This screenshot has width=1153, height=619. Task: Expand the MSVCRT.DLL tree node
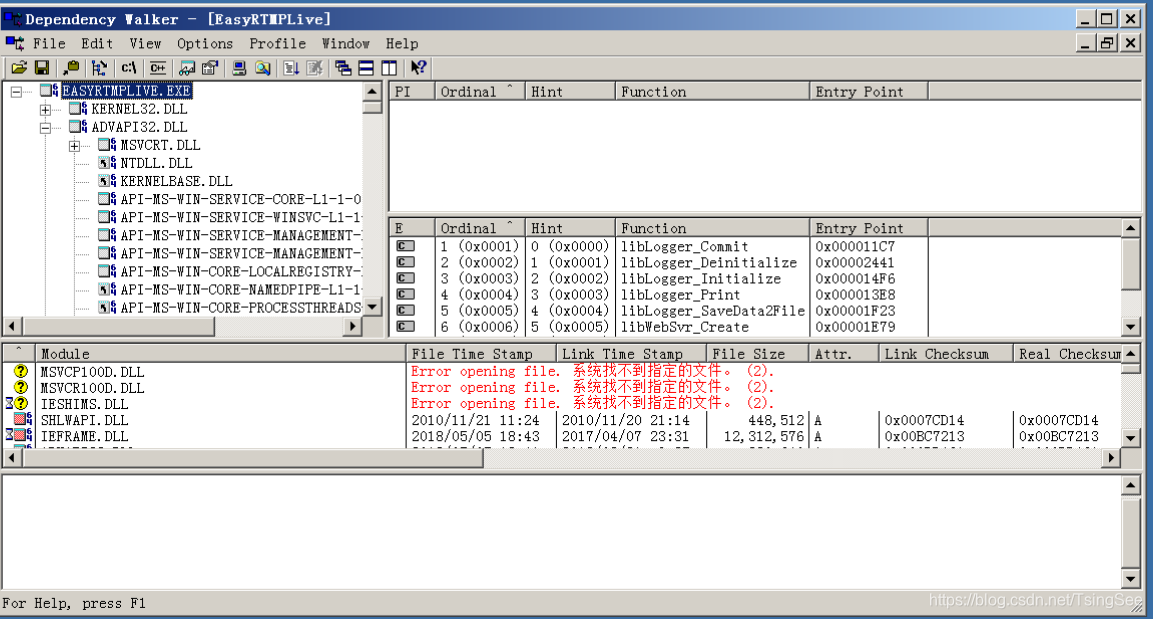tap(74, 146)
